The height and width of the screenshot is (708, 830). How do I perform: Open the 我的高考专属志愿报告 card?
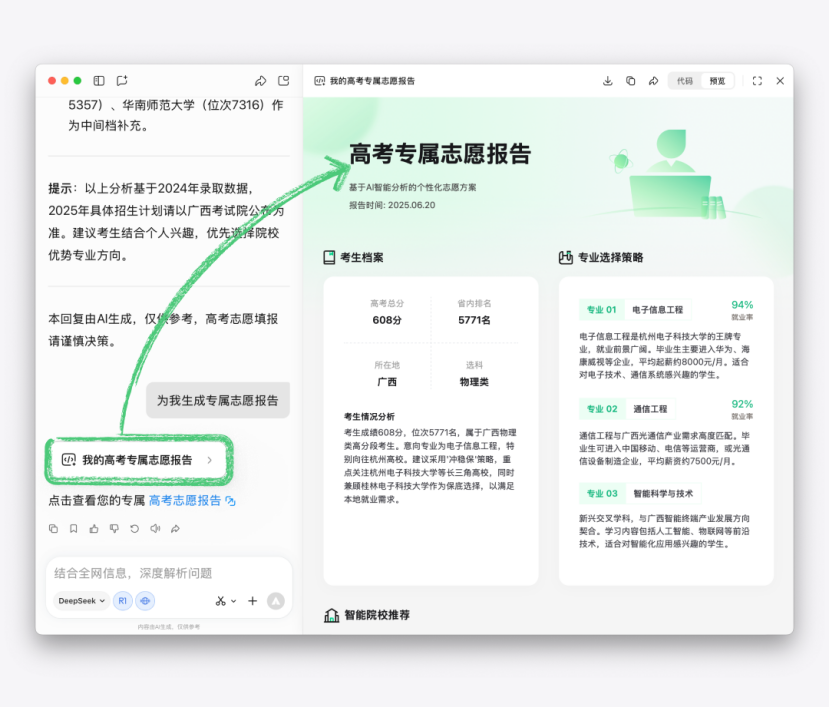(x=139, y=460)
